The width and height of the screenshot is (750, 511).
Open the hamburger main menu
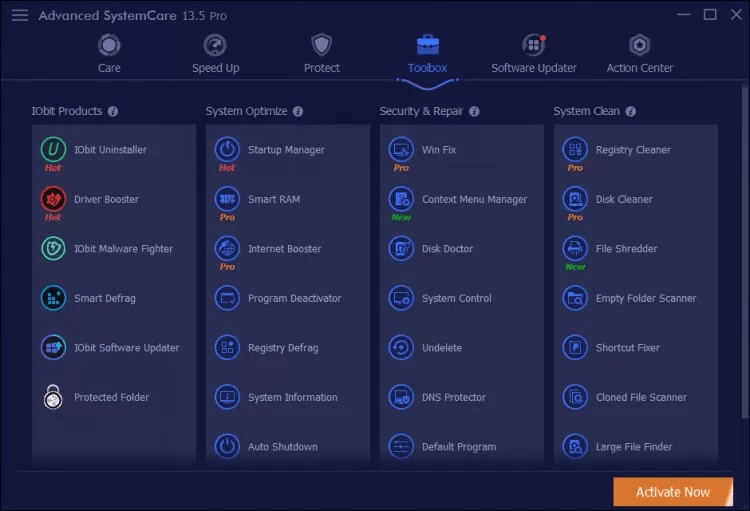pyautogui.click(x=20, y=15)
